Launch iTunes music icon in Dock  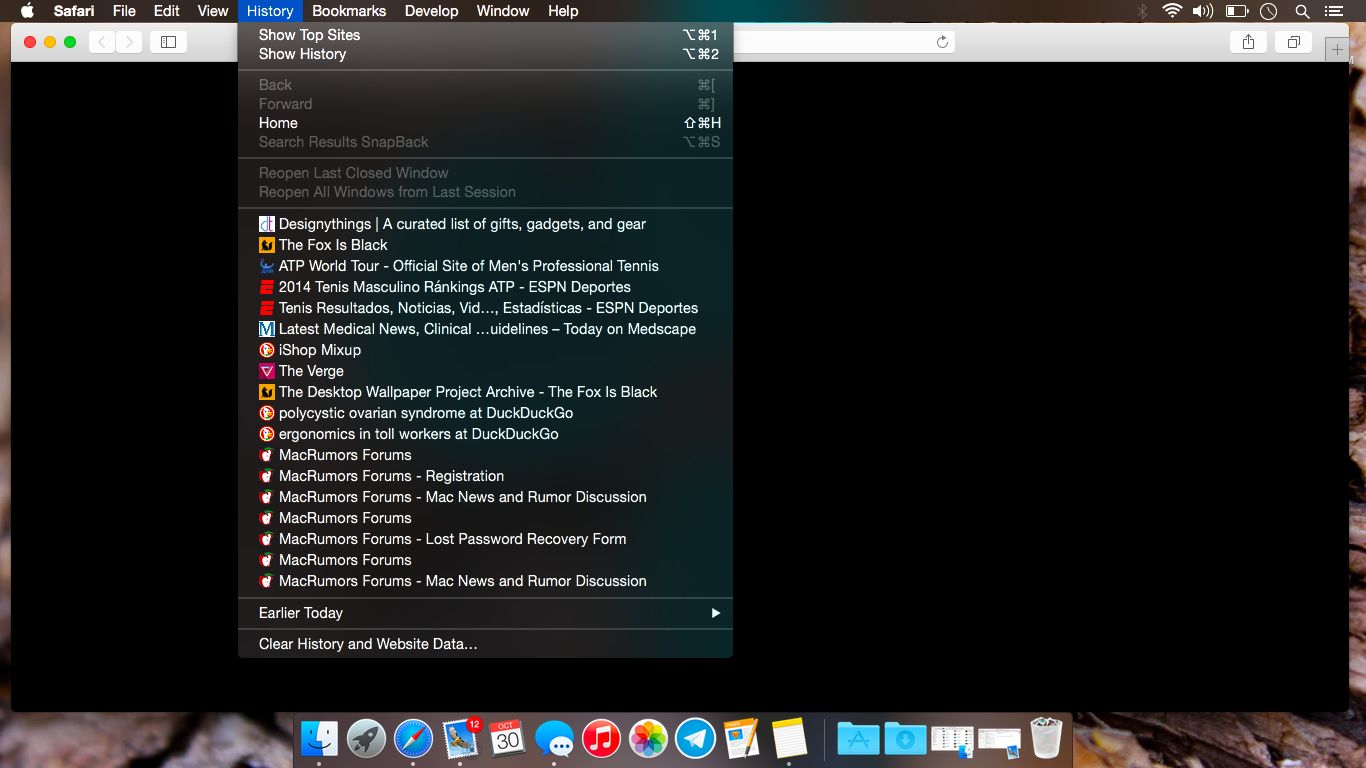[x=601, y=739]
